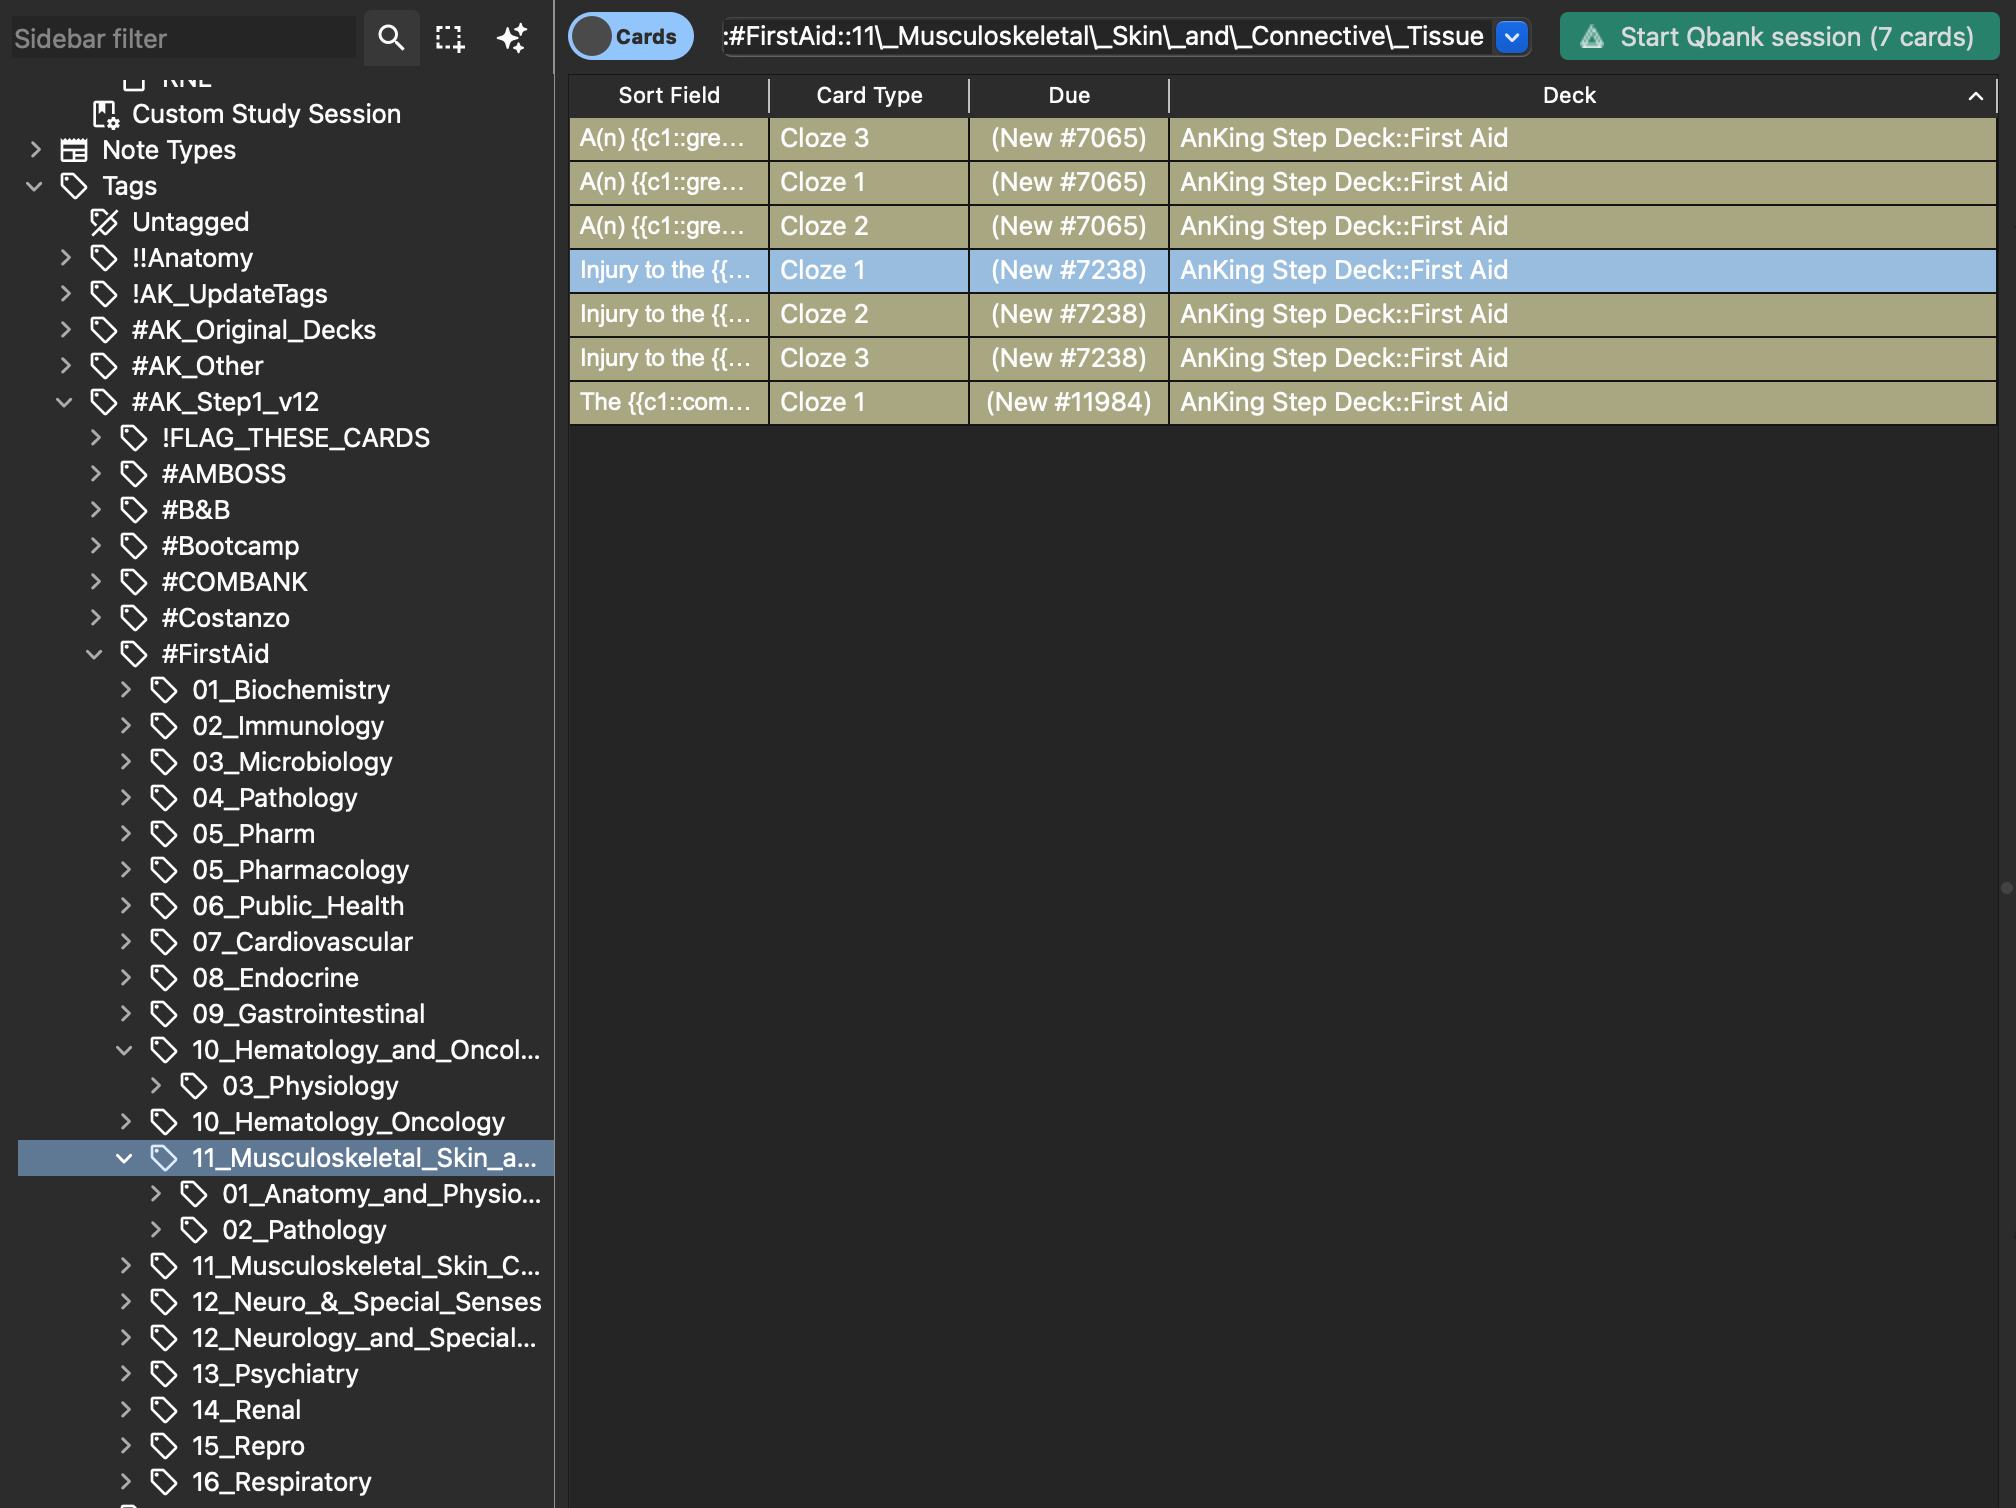Click the !FLAG_THESE_CARDS tag icon
Image resolution: width=2016 pixels, height=1508 pixels.
click(134, 438)
